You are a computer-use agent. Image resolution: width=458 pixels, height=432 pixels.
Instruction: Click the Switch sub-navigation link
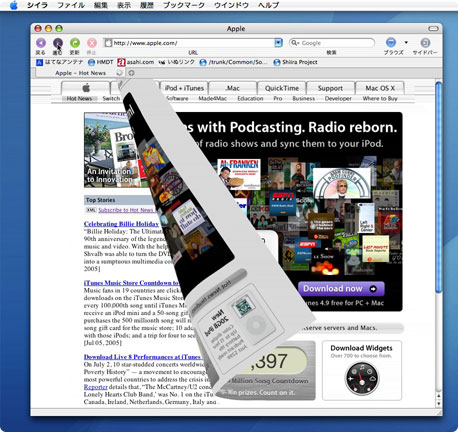click(x=111, y=99)
